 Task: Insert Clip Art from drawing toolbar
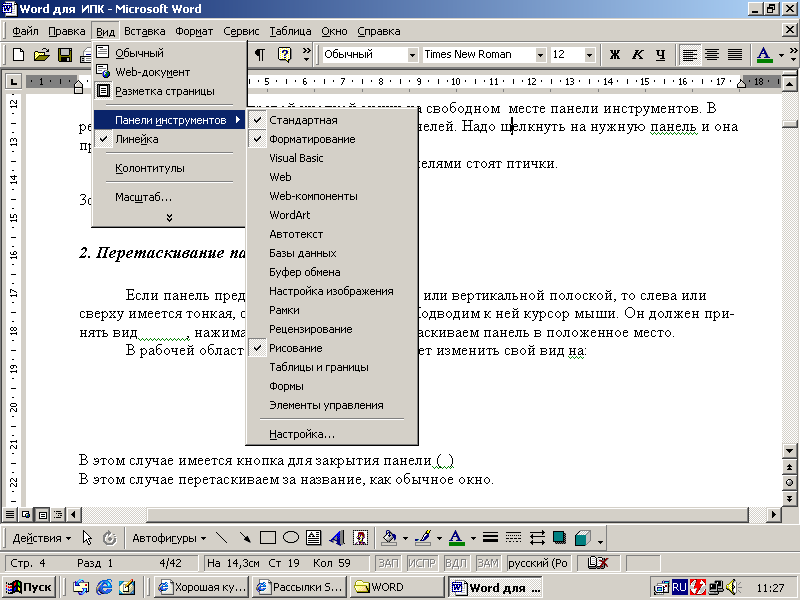360,538
